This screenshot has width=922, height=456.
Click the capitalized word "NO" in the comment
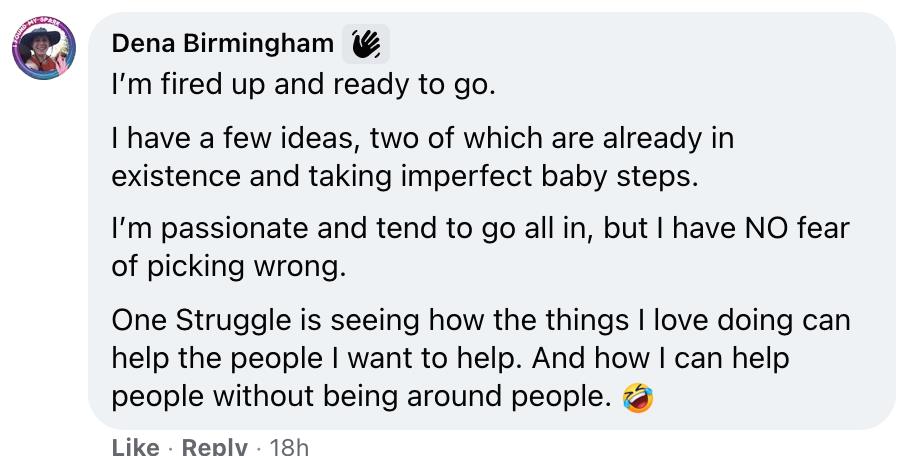click(x=767, y=228)
